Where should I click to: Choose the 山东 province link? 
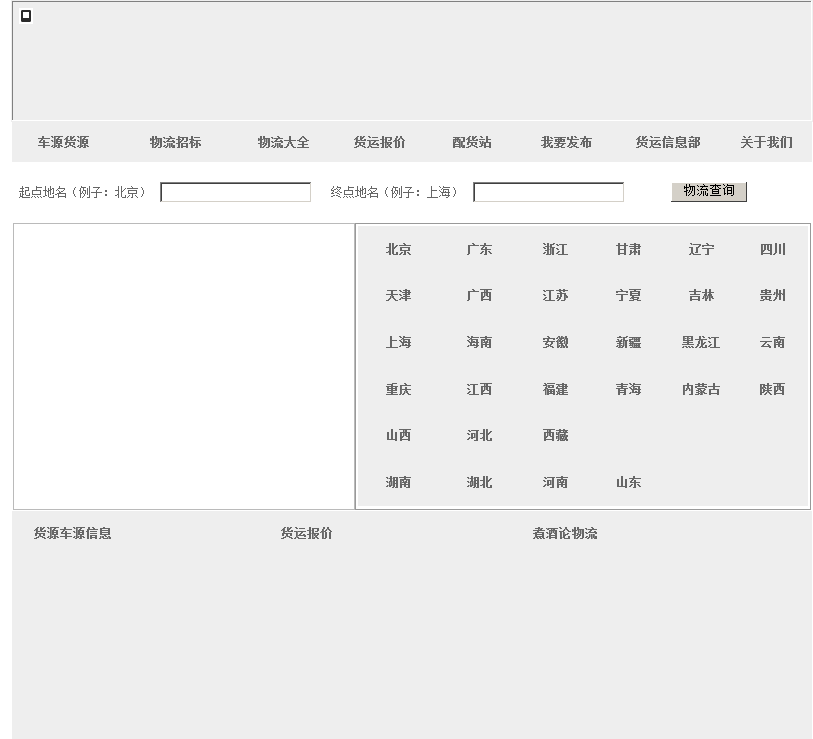628,483
